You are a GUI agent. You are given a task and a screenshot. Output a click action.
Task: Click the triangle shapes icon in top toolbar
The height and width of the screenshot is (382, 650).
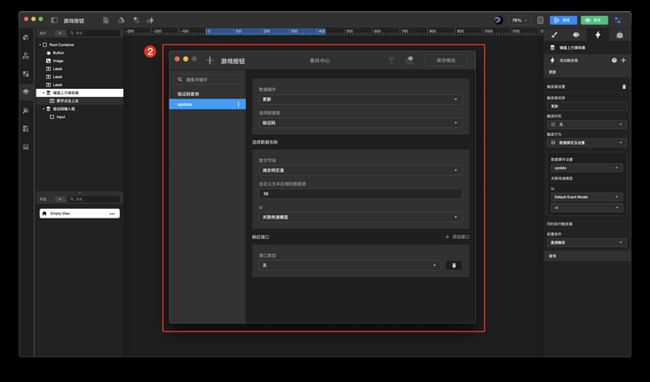click(x=121, y=20)
